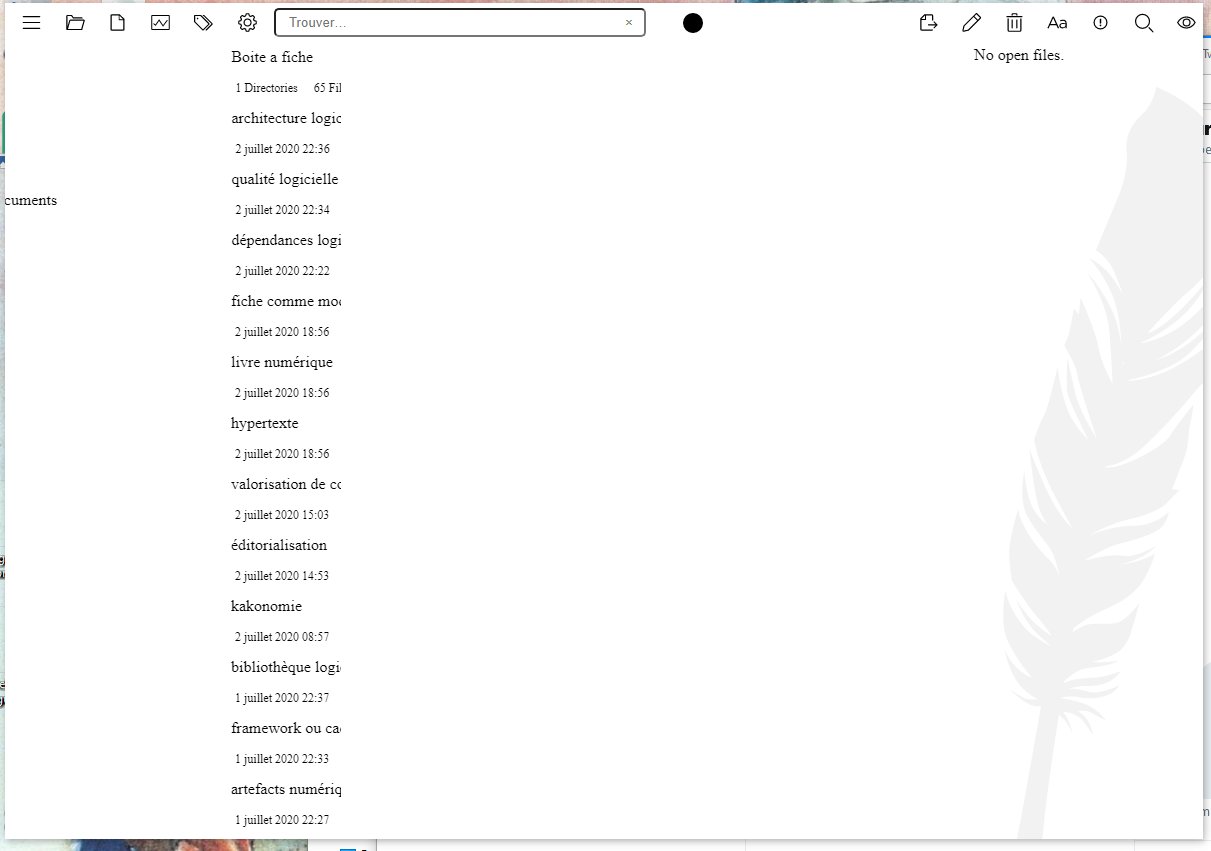Open the writing statistics chart icon
Viewport: 1211px width, 851px height.
coord(160,23)
